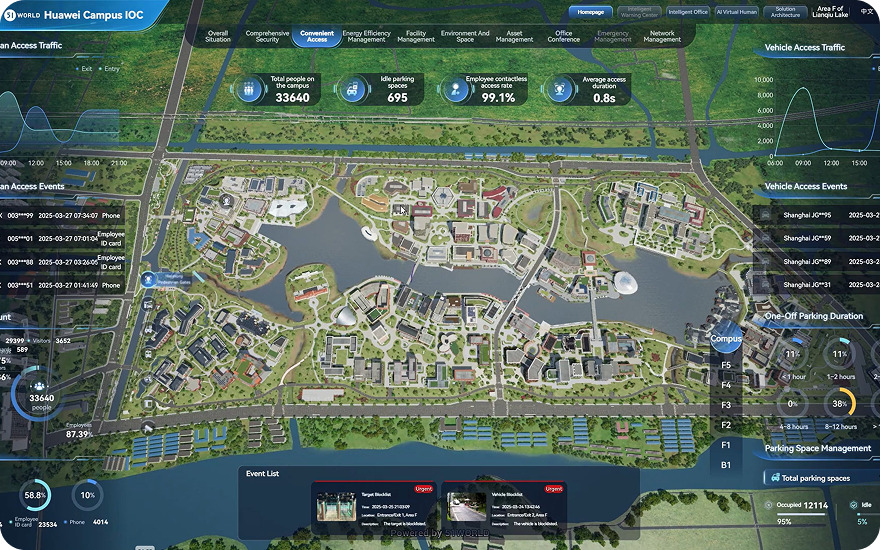
Task: Select the pedestrian gates map marker
Action: coord(148,279)
